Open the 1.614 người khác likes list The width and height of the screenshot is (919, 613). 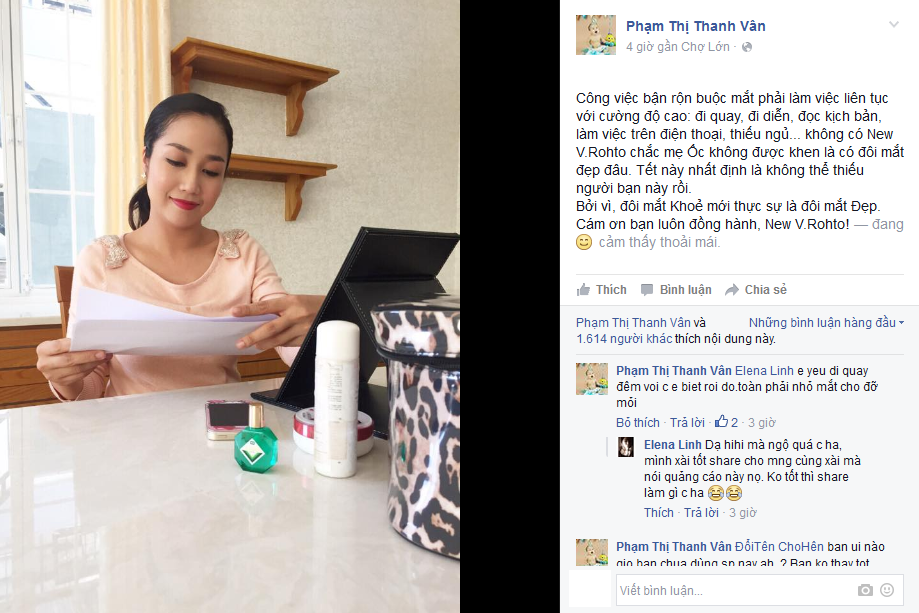point(624,339)
